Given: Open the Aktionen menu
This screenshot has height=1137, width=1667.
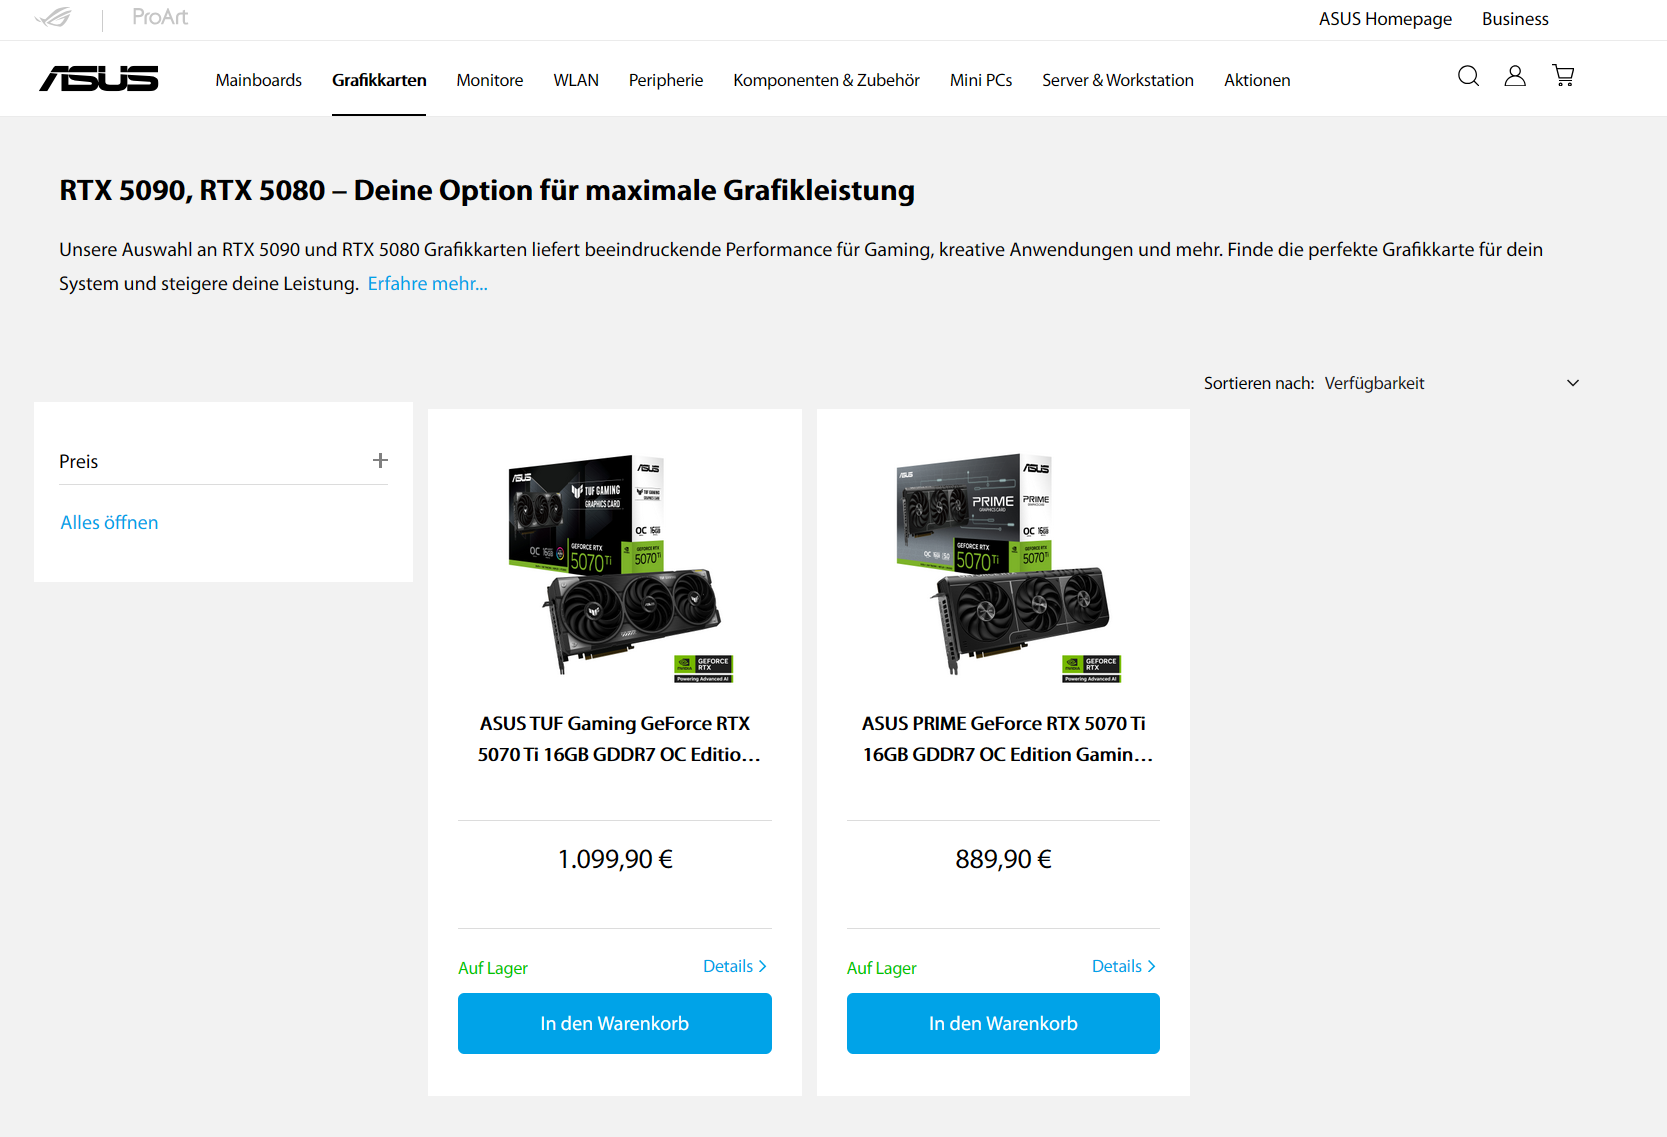Looking at the screenshot, I should pyautogui.click(x=1257, y=80).
